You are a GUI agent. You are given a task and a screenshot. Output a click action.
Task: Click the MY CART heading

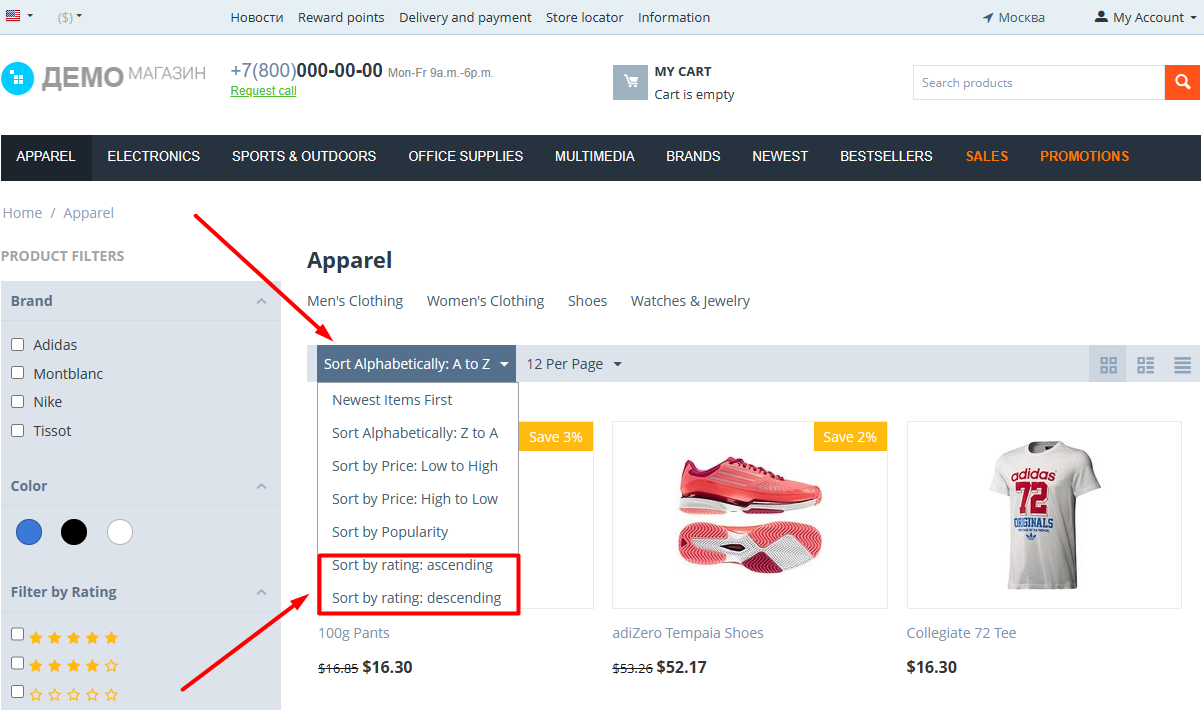pos(683,72)
